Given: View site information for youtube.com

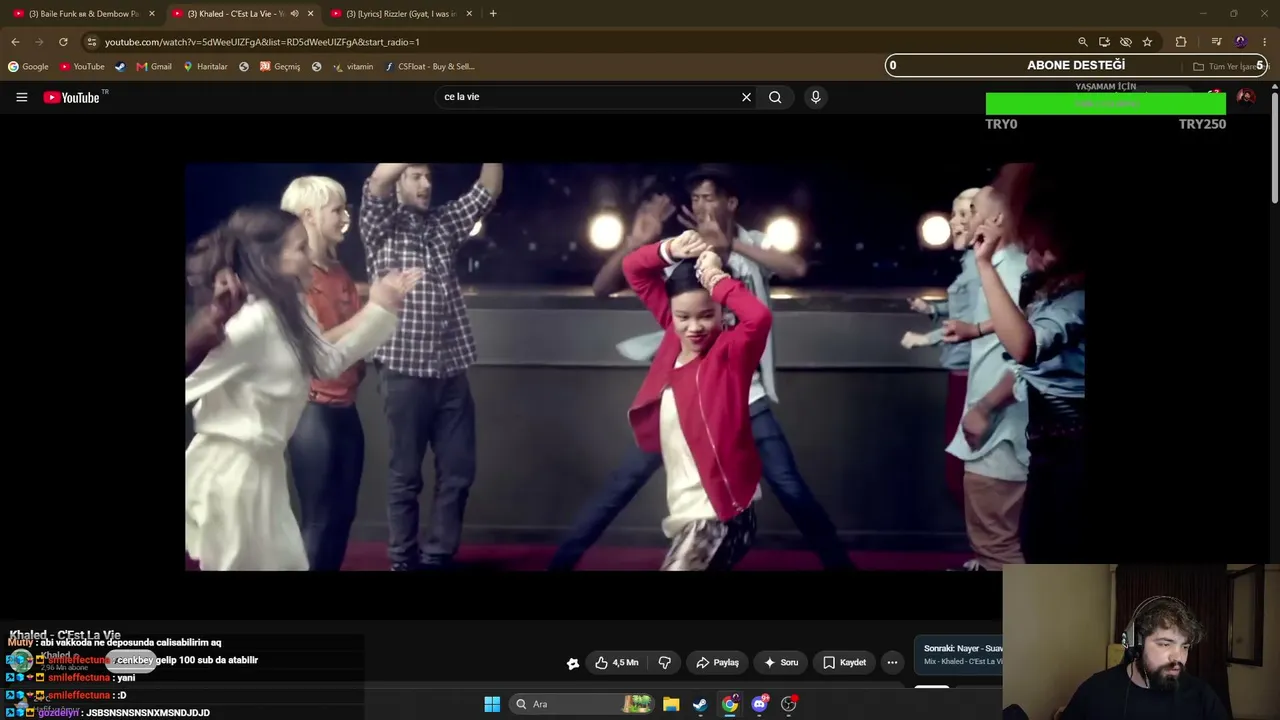Looking at the screenshot, I should click(92, 42).
